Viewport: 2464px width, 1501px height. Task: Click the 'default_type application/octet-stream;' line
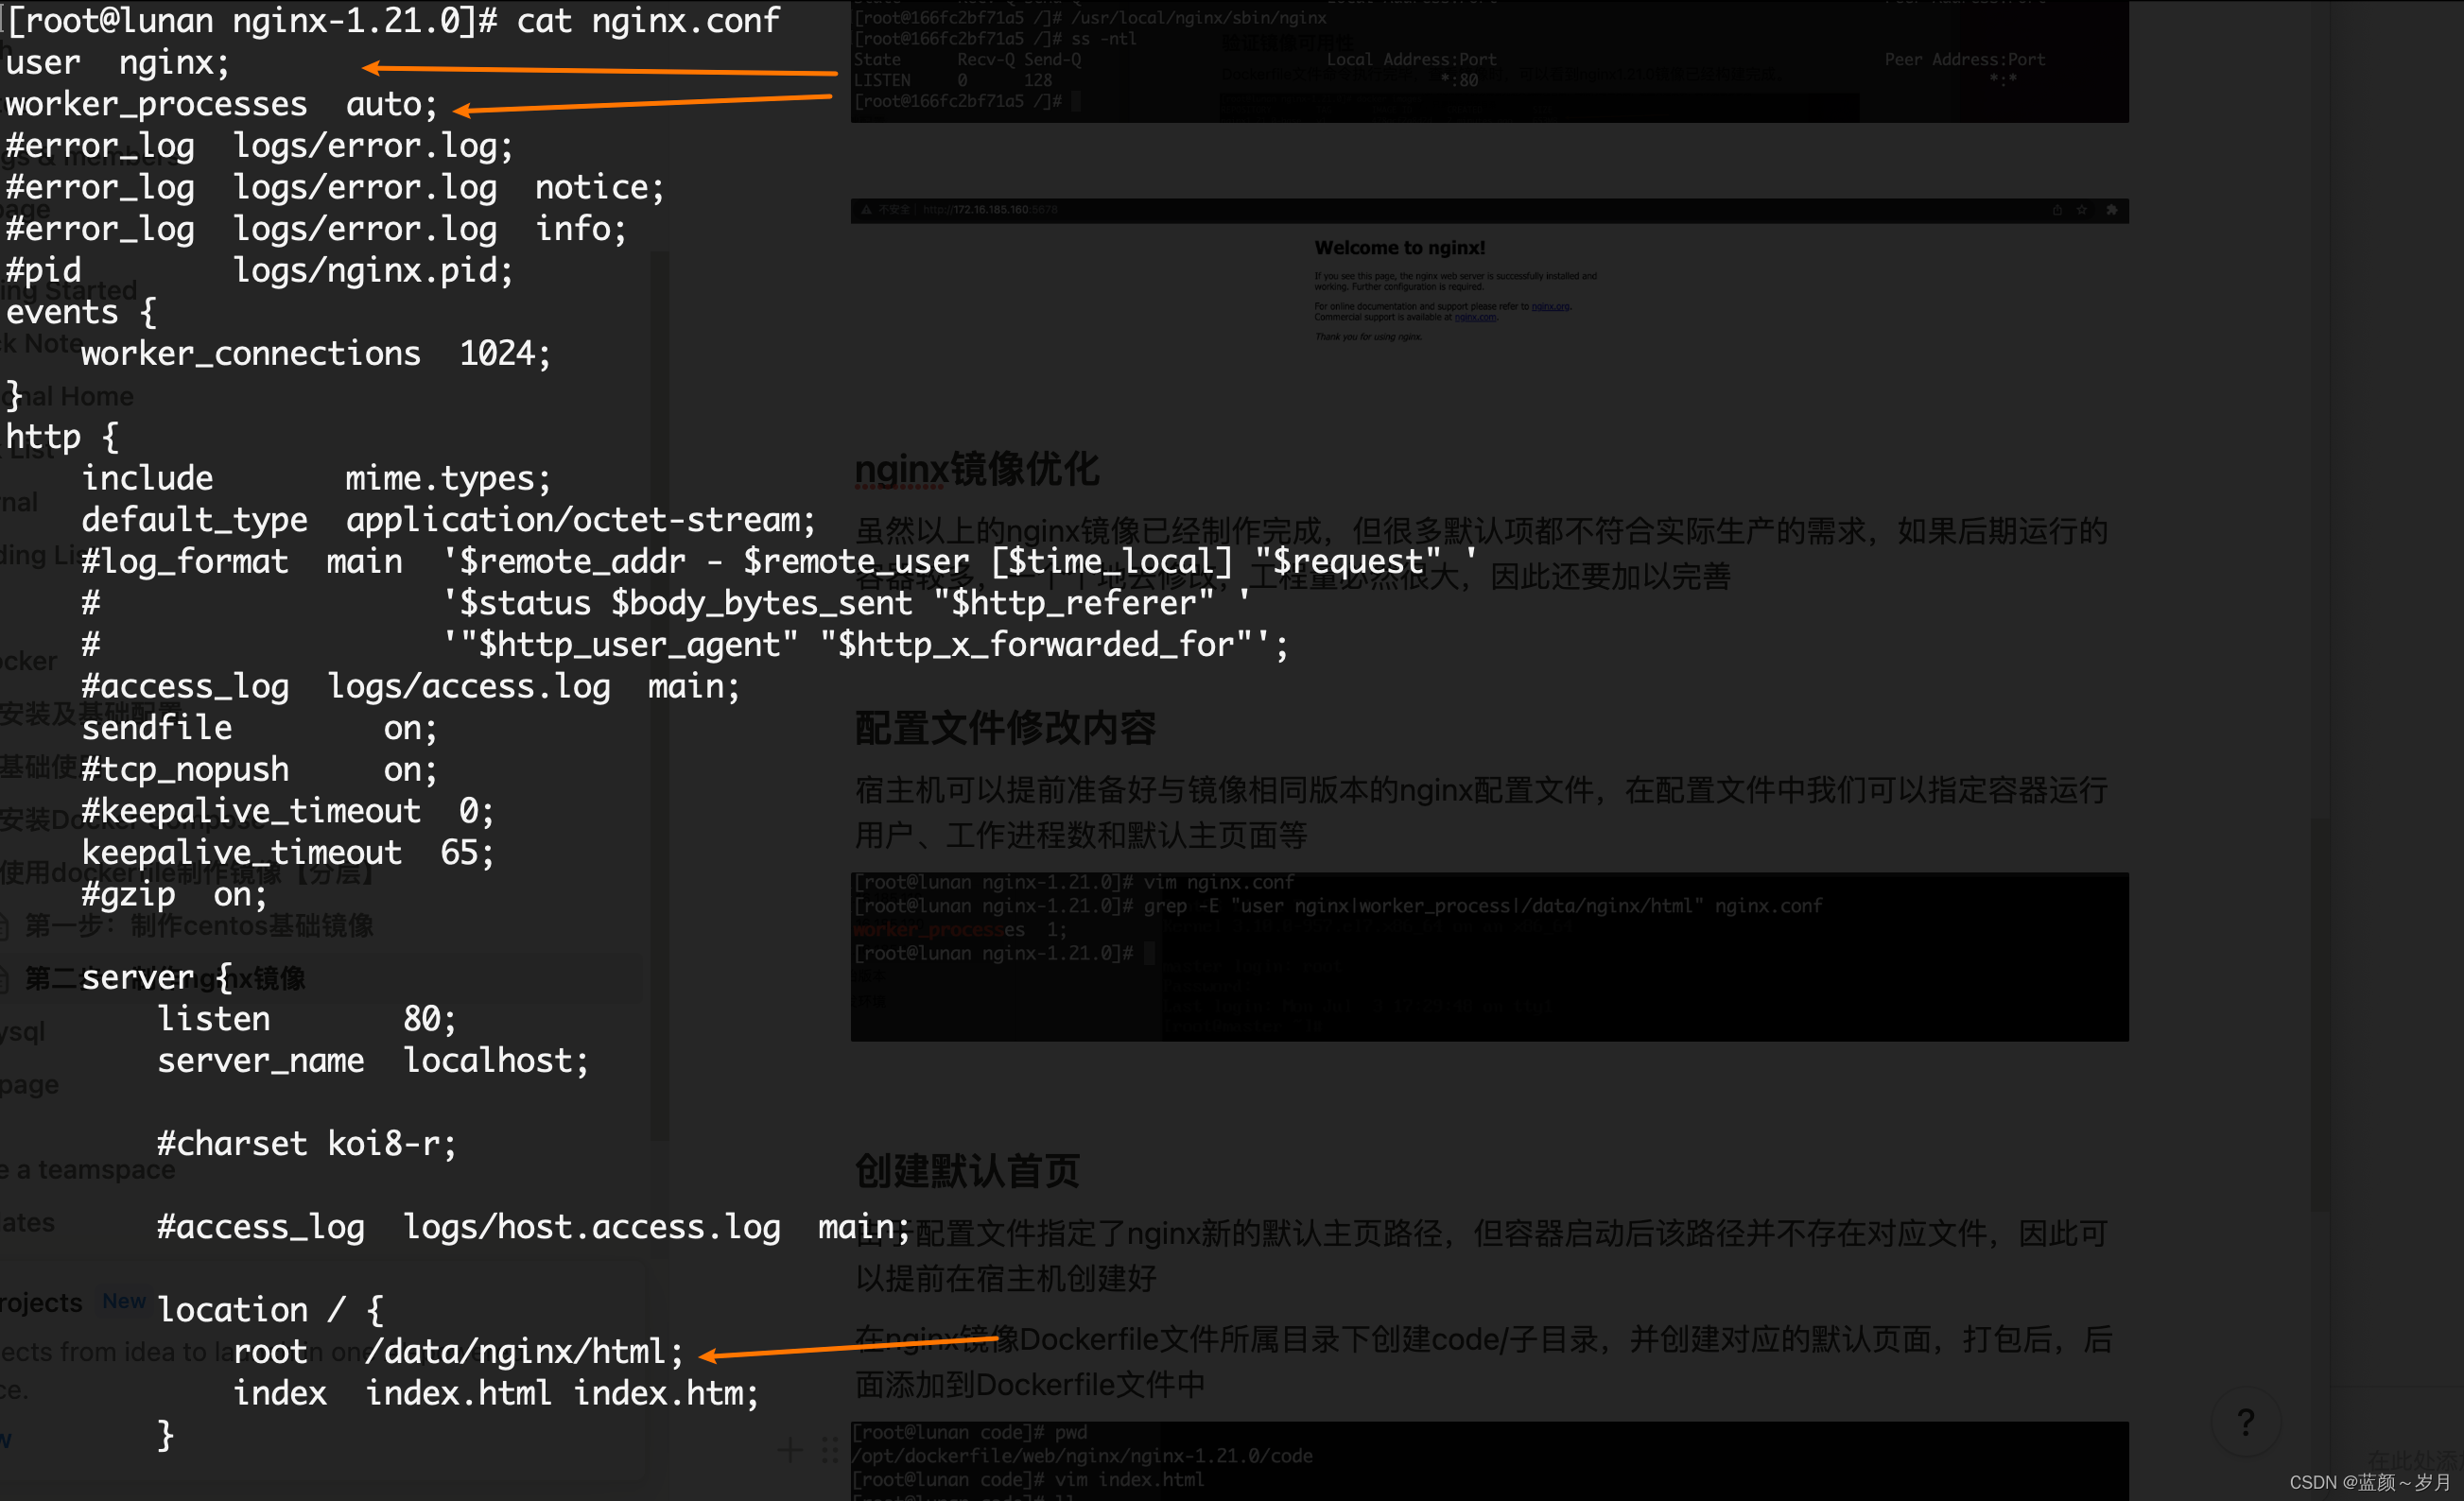(x=449, y=520)
